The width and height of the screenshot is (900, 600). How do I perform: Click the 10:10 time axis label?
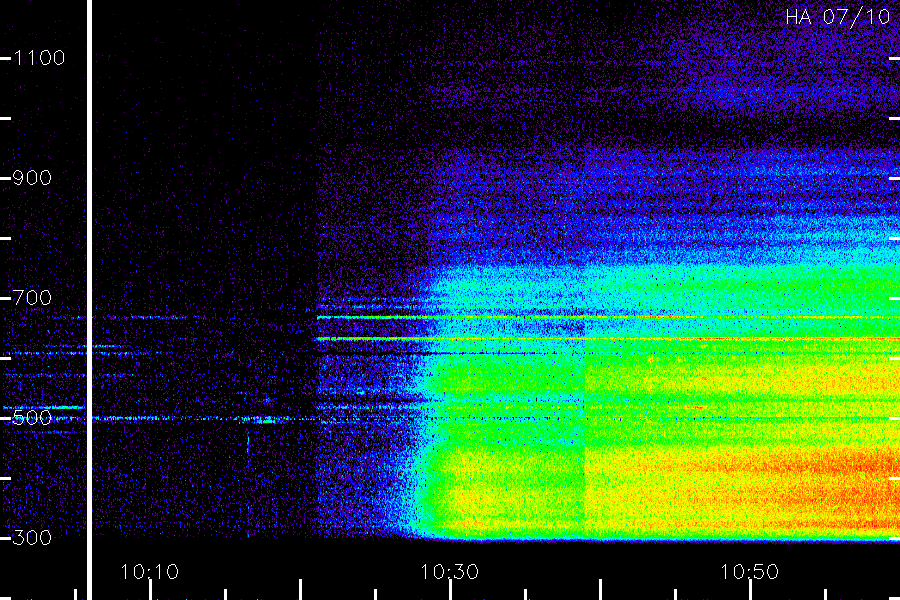click(149, 572)
